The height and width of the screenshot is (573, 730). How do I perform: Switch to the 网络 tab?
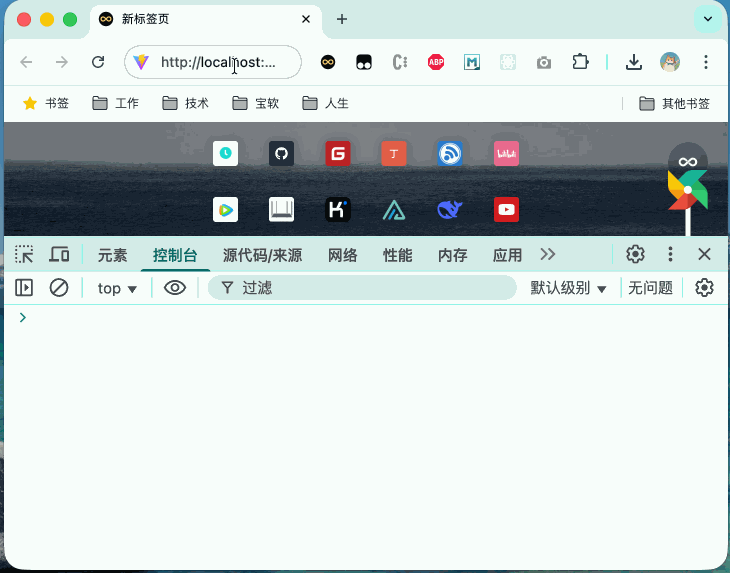click(x=343, y=255)
